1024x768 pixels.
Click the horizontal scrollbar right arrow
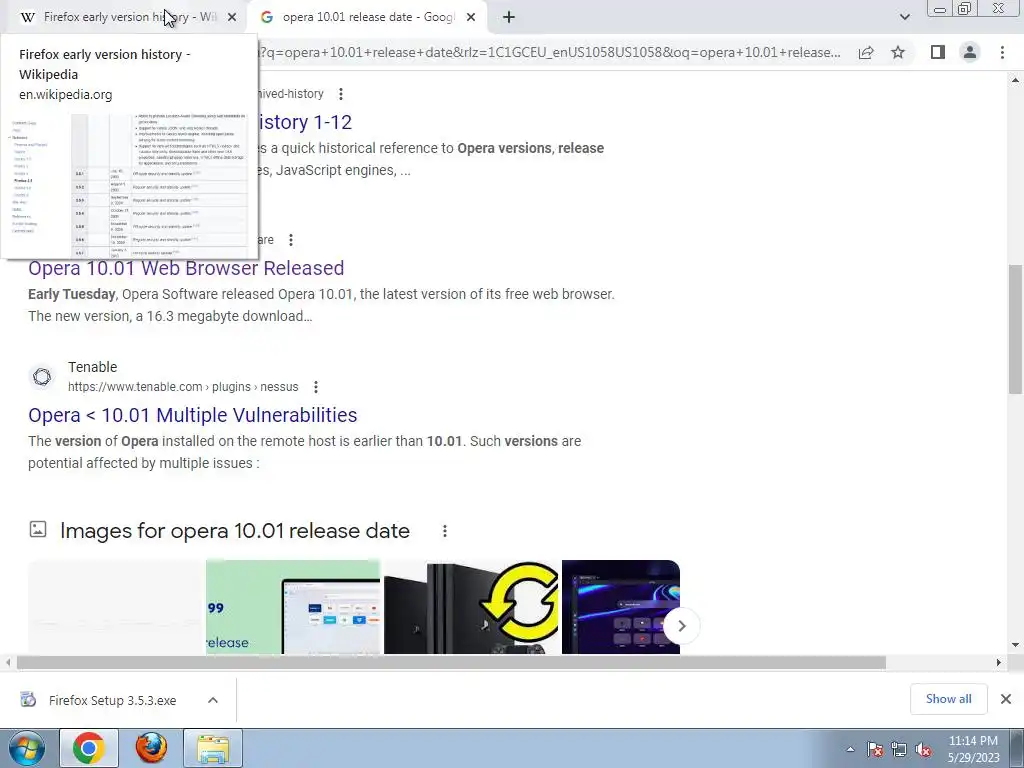pos(999,663)
